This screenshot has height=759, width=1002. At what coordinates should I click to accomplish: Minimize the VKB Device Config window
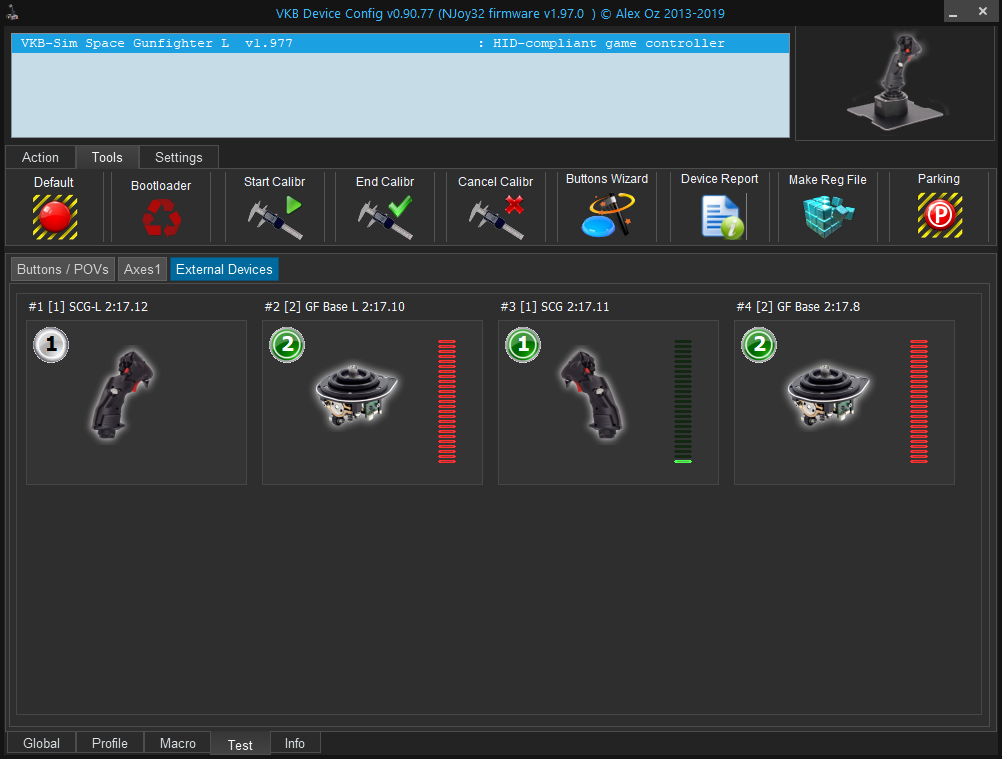[x=953, y=12]
